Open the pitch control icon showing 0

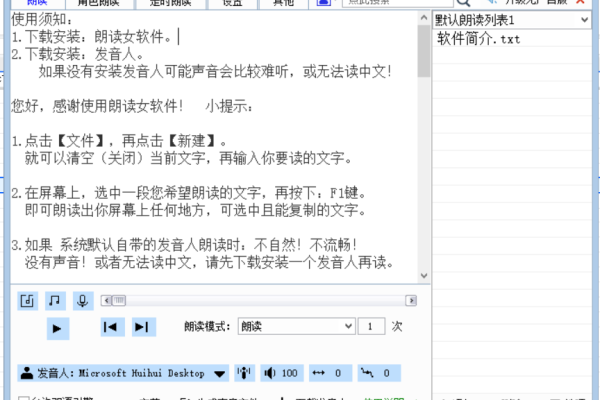tap(379, 373)
